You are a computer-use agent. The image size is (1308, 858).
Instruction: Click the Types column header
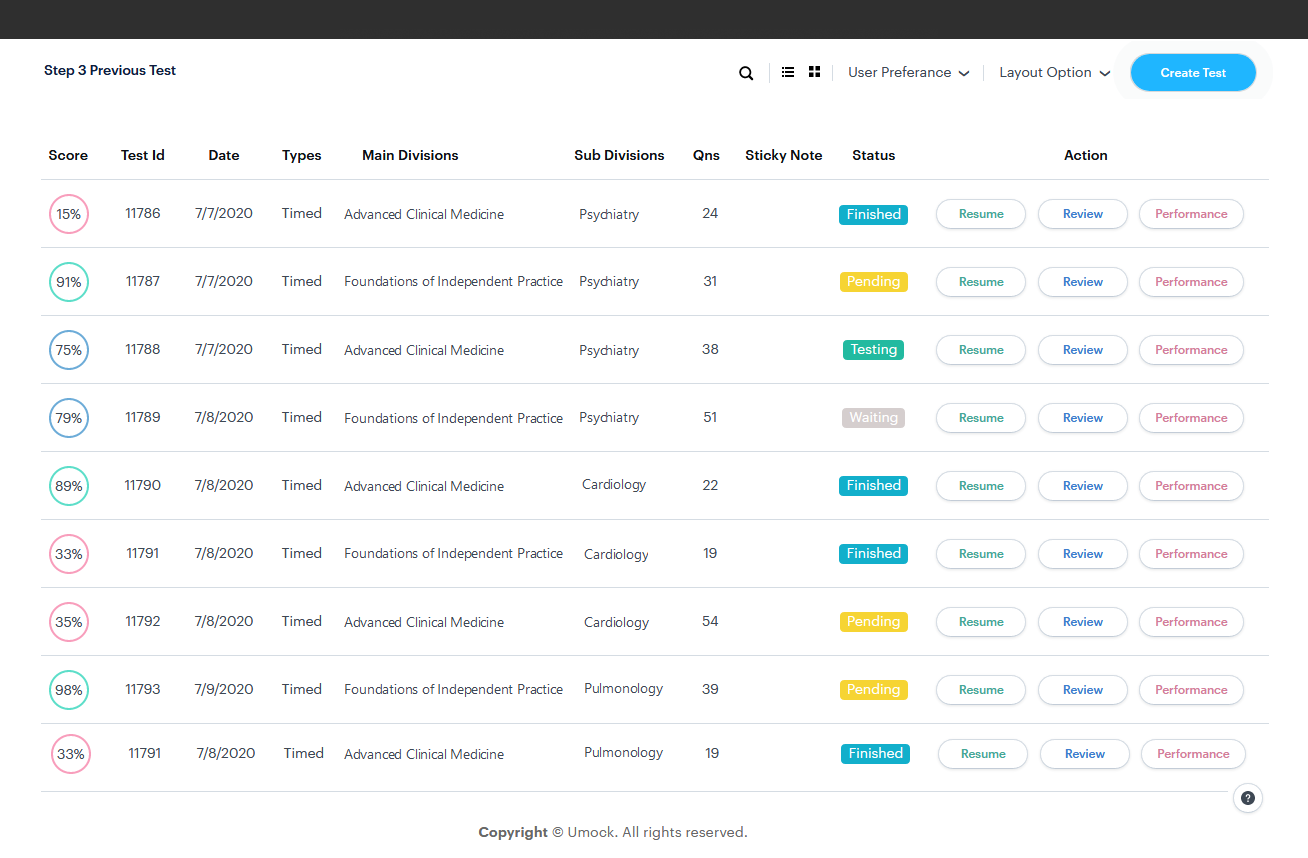302,156
